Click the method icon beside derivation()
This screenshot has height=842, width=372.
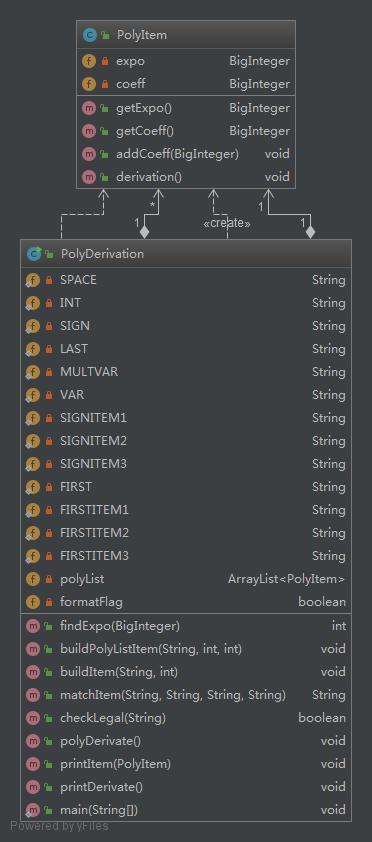(89, 177)
